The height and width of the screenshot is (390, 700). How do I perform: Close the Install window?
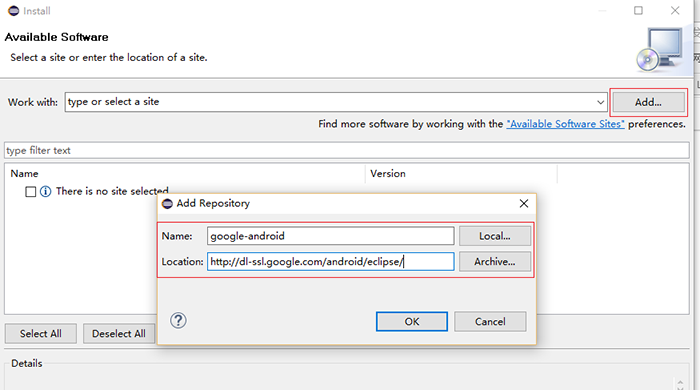(x=675, y=10)
